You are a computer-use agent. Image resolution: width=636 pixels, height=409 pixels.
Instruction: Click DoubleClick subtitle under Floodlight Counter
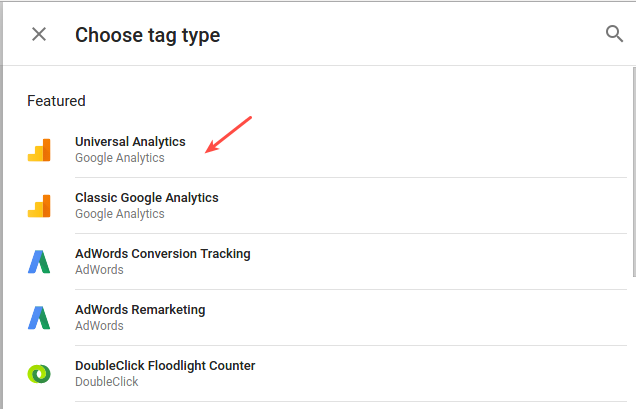click(107, 382)
